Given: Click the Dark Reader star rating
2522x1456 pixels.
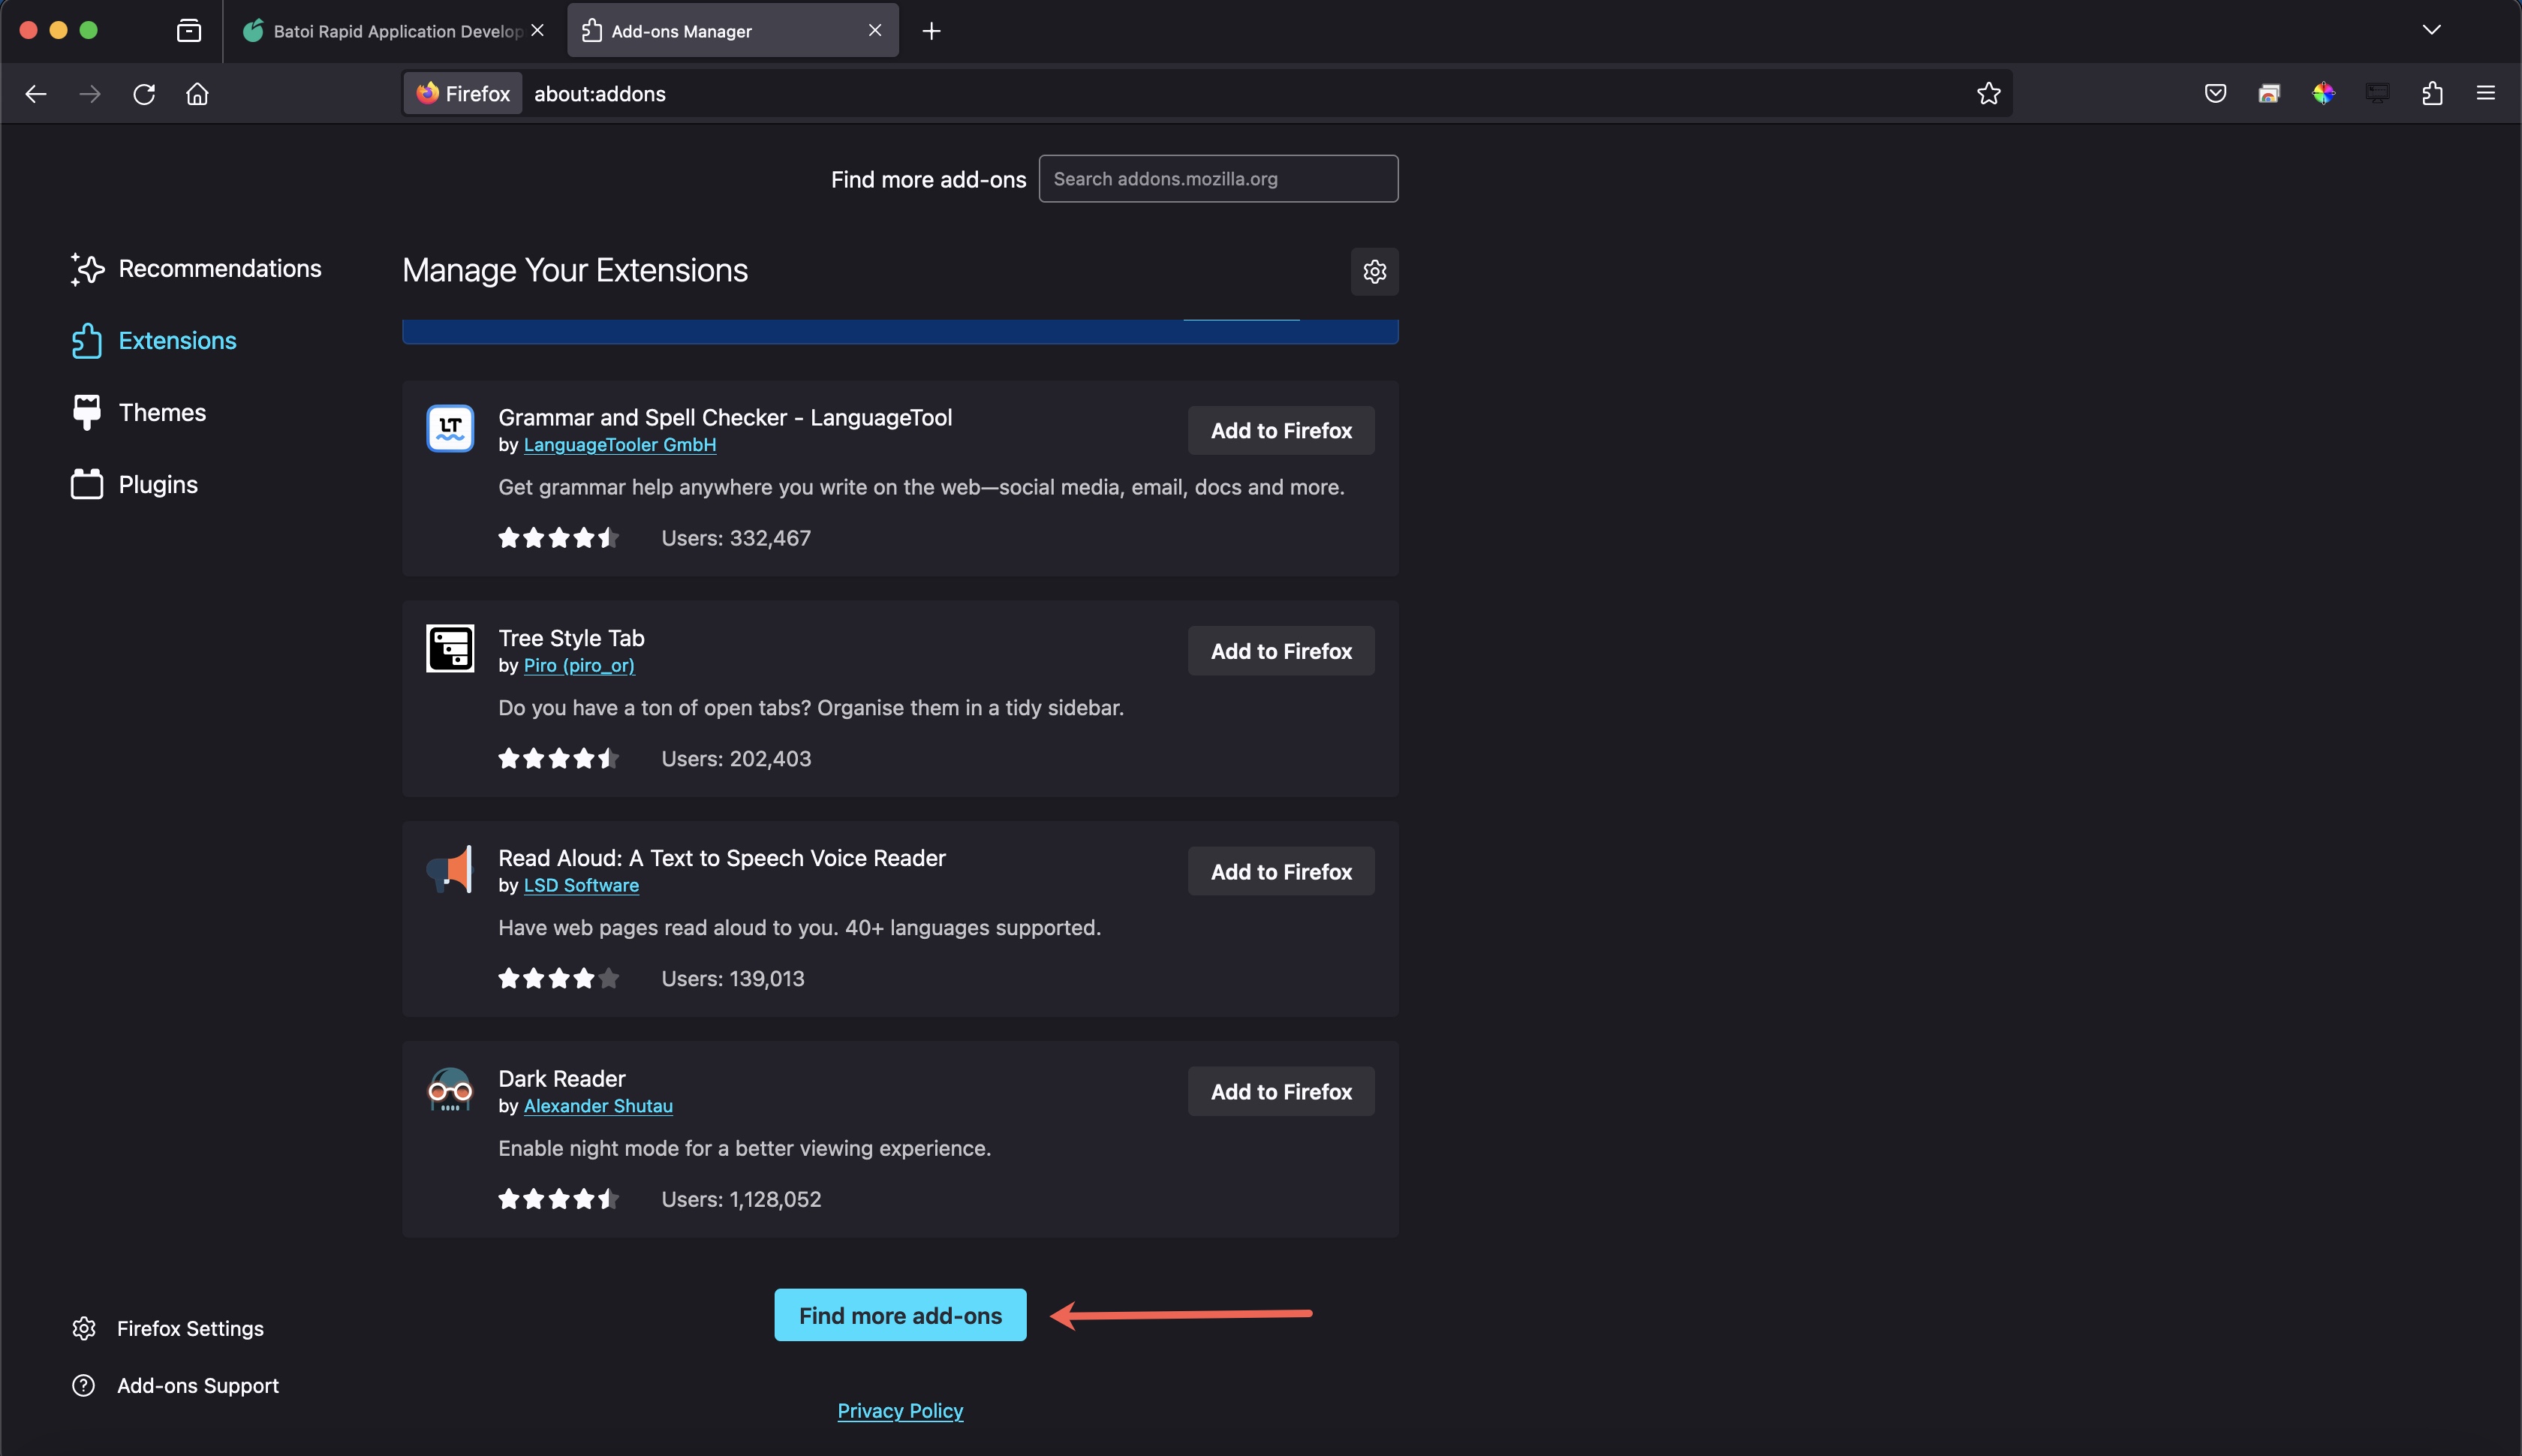Looking at the screenshot, I should pyautogui.click(x=558, y=1199).
